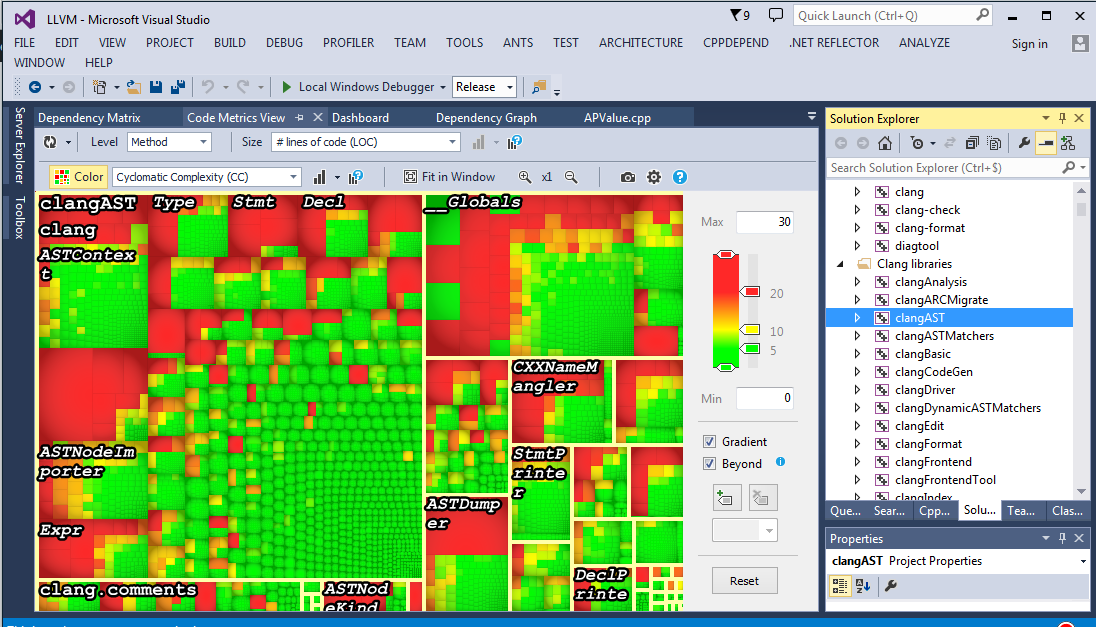Toggle the Beyond checkbox

(x=709, y=463)
